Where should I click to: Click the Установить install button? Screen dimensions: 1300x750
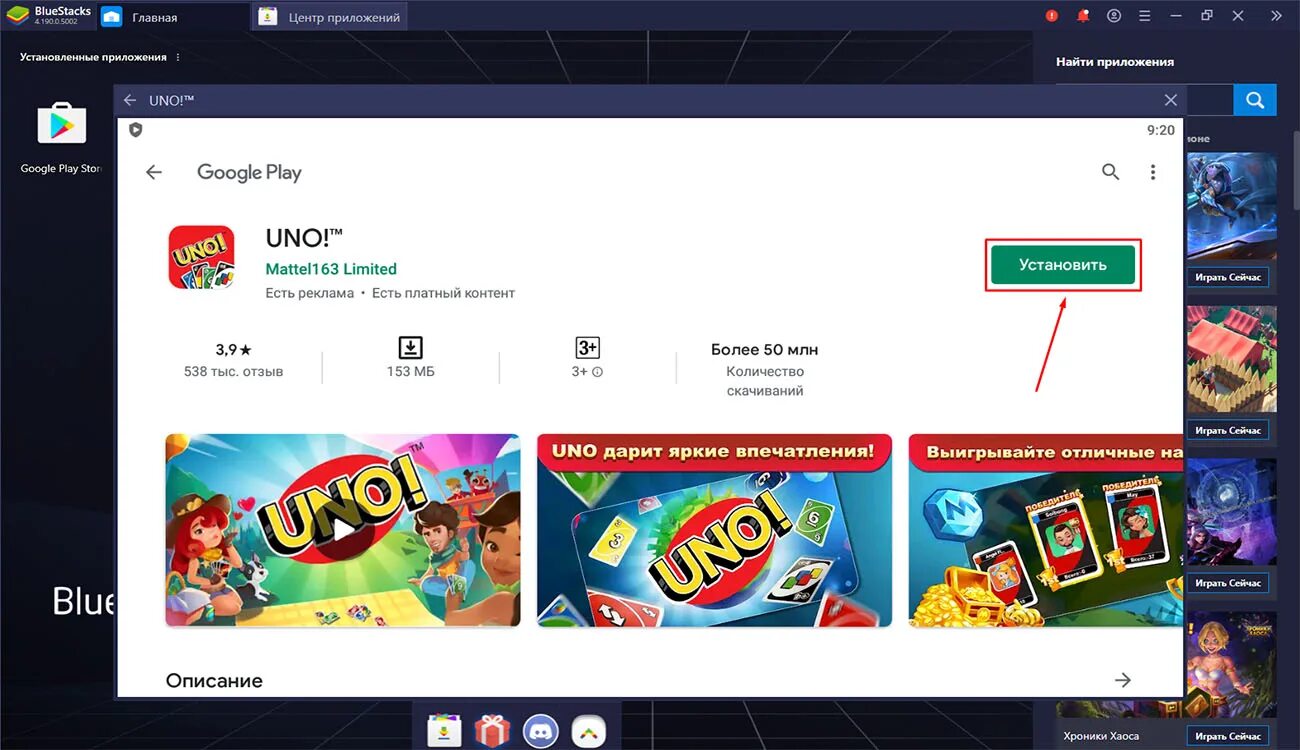pos(1063,265)
